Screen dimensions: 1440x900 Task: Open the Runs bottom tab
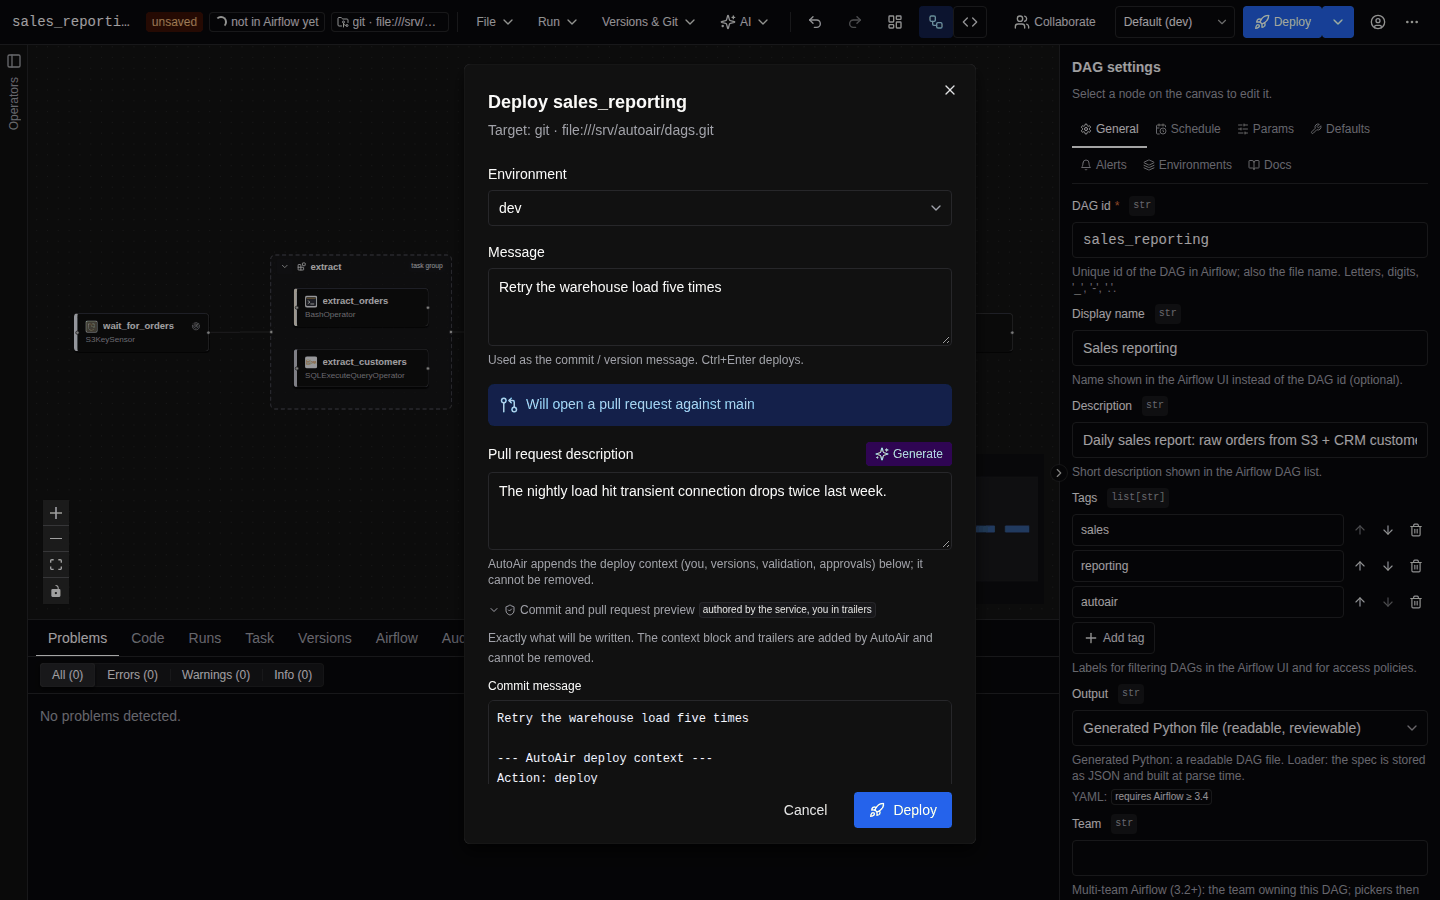point(205,638)
